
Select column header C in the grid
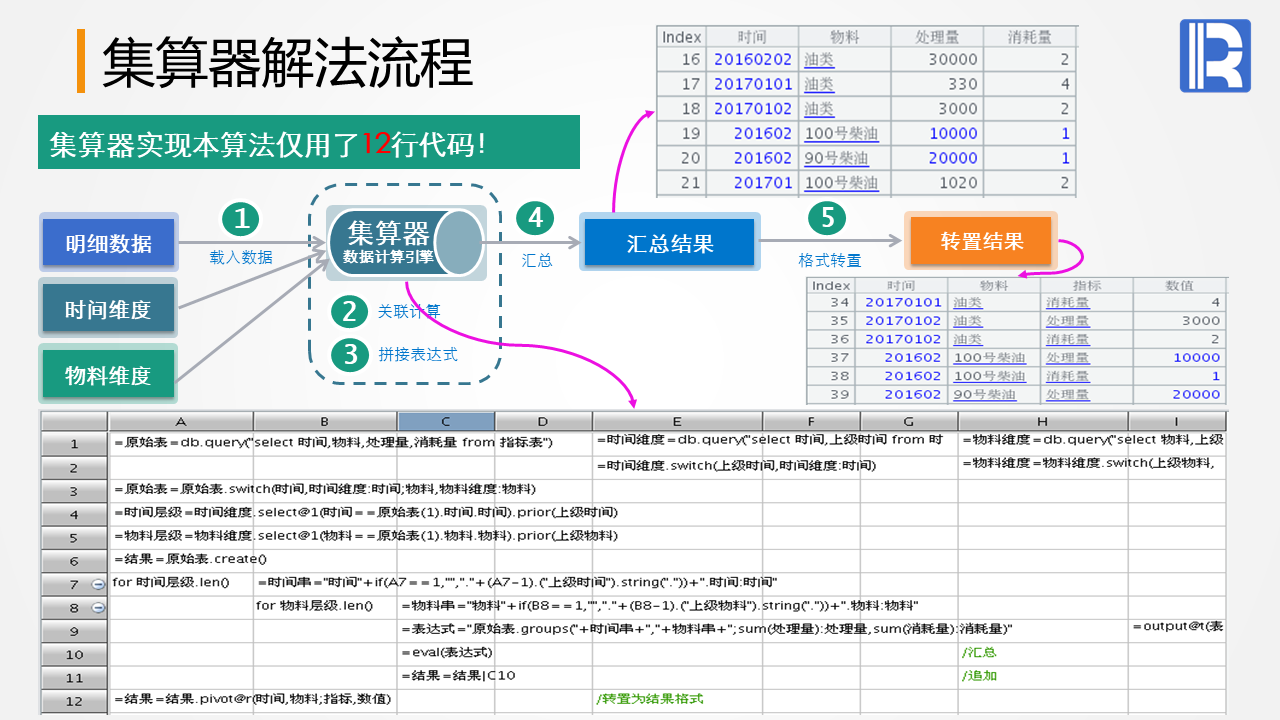tap(445, 421)
